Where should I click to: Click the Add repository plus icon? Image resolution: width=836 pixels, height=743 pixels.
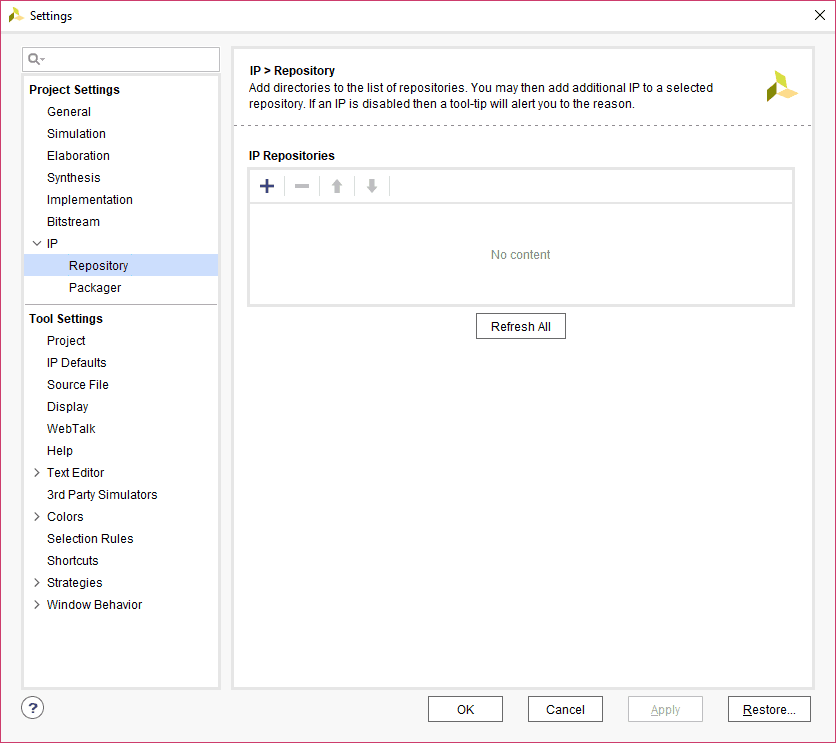tap(267, 186)
